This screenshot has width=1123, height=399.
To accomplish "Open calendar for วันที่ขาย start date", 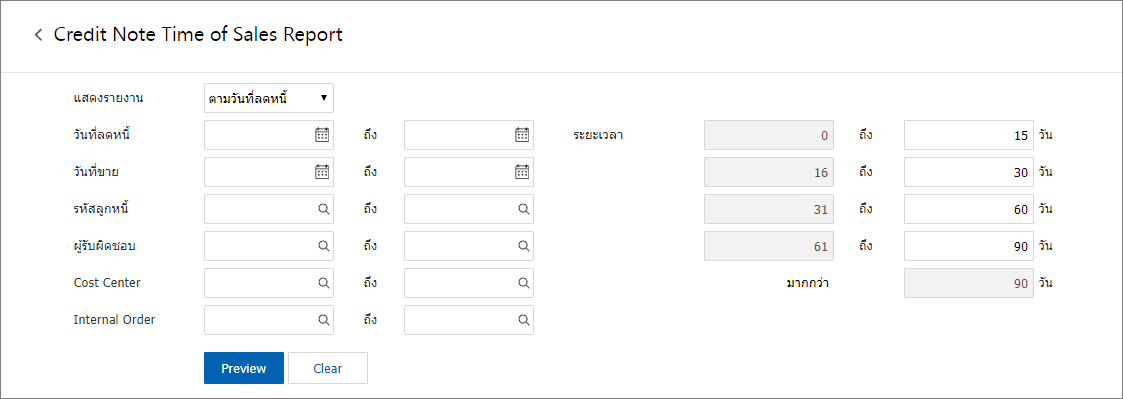I will pos(322,172).
